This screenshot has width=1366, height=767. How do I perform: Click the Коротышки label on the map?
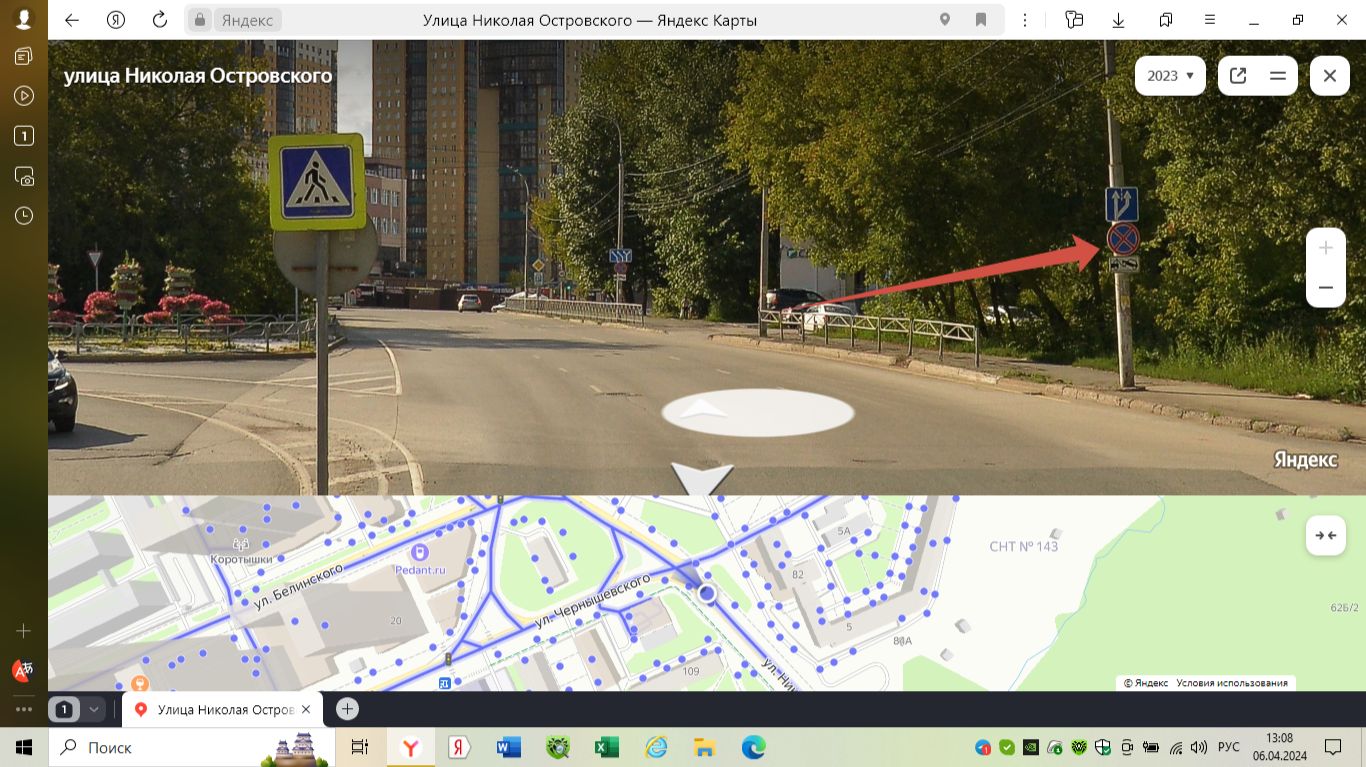click(x=241, y=560)
